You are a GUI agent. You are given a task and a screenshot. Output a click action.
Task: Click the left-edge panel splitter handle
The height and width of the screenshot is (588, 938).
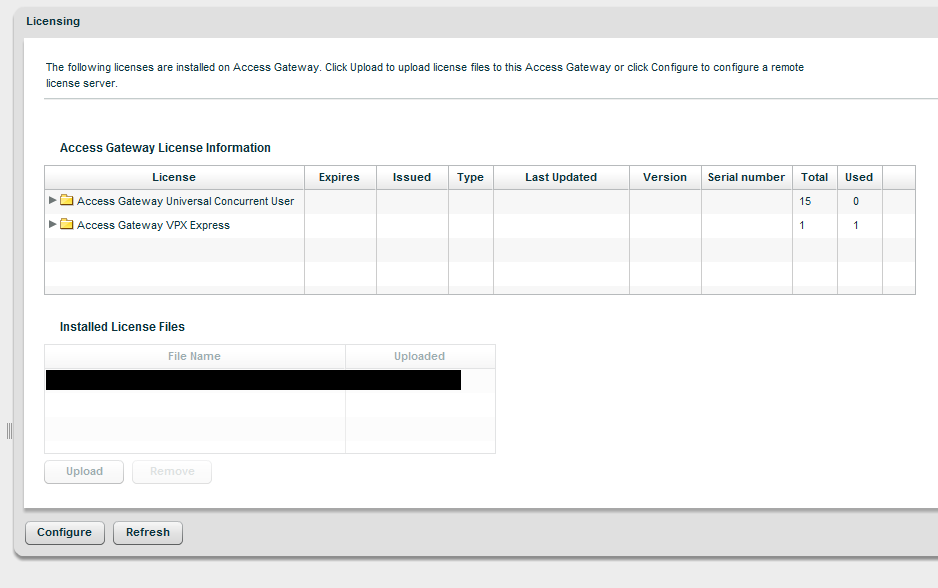tap(10, 431)
